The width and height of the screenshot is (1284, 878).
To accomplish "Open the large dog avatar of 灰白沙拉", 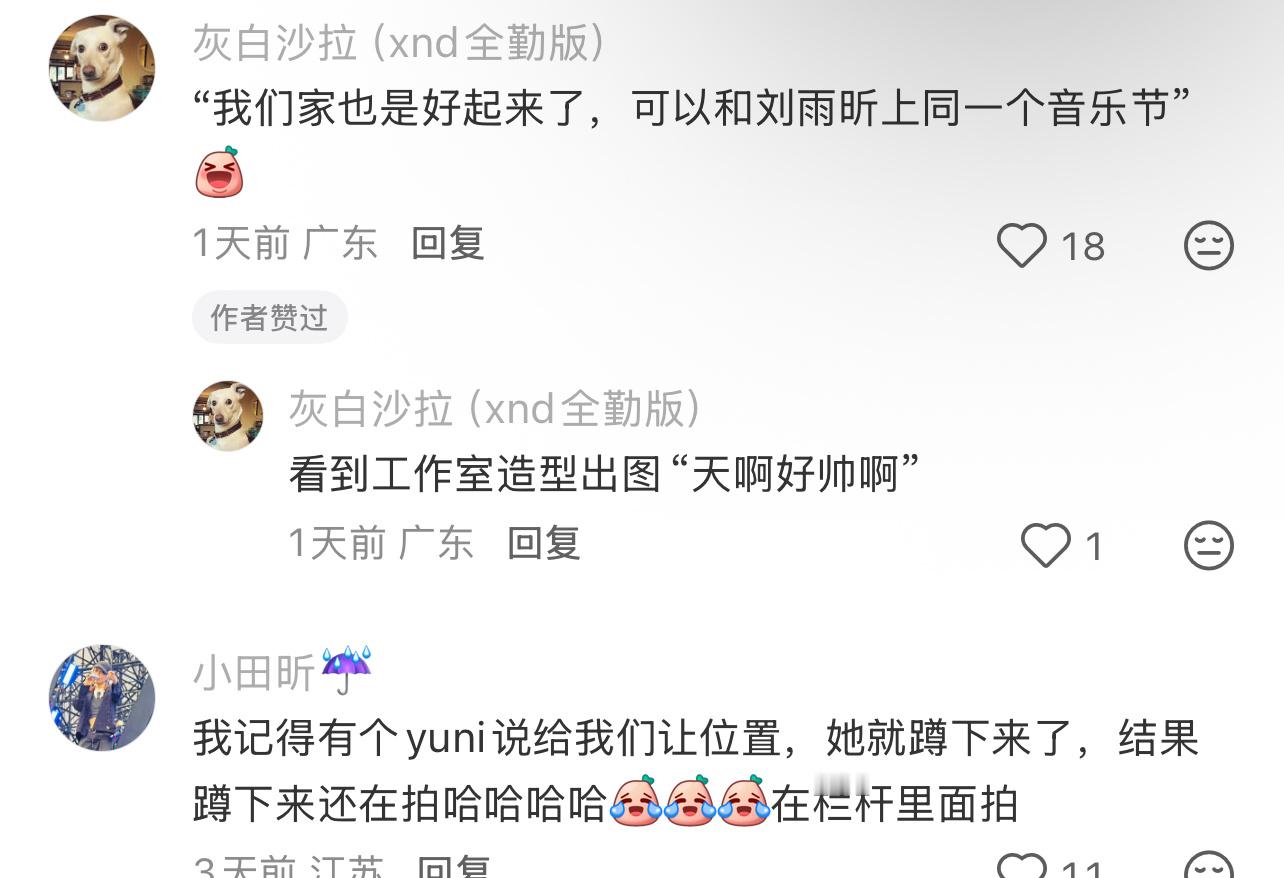I will [102, 68].
